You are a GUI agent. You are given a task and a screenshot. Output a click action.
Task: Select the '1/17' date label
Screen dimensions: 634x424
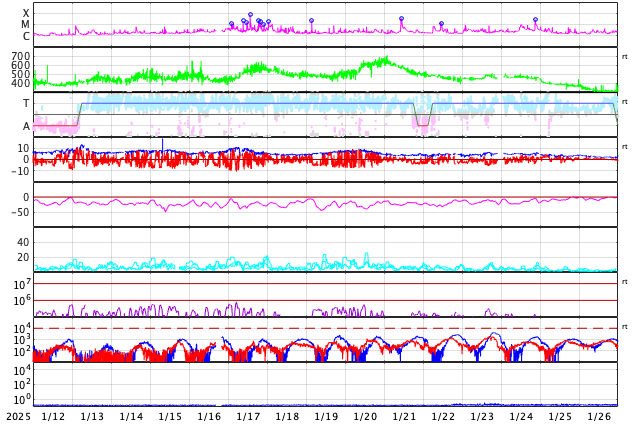(x=248, y=417)
